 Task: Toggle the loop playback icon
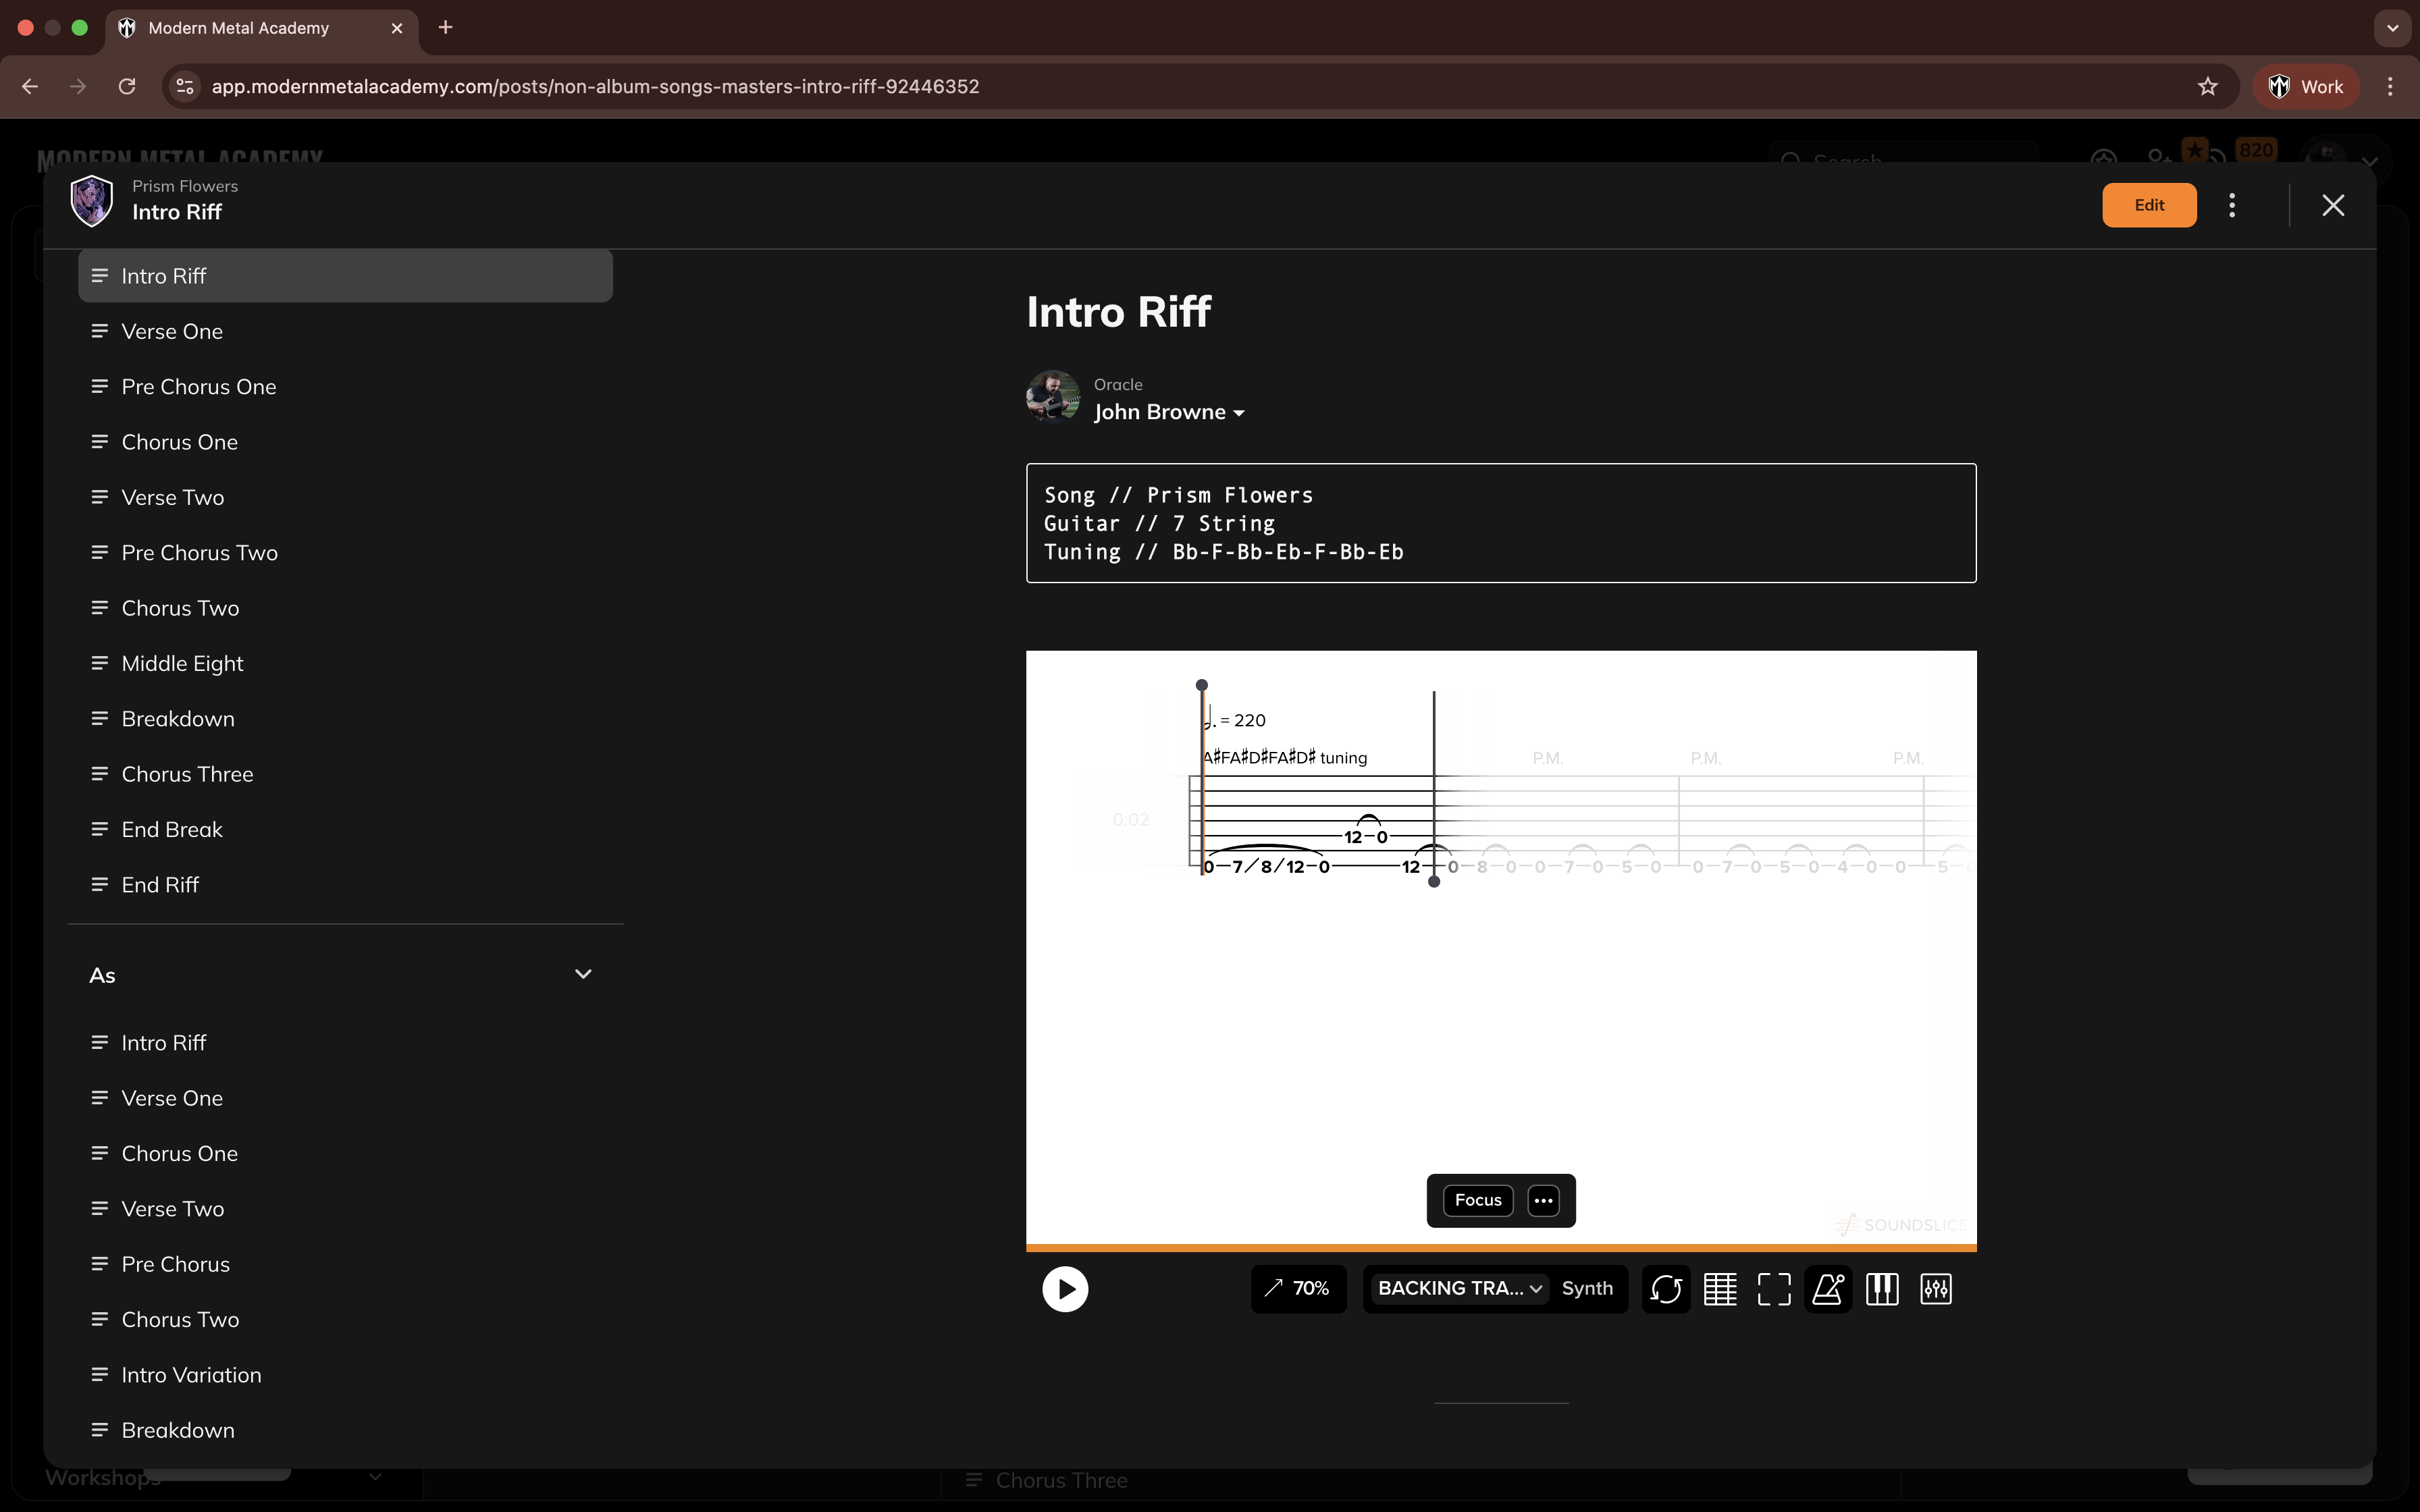coord(1665,1289)
